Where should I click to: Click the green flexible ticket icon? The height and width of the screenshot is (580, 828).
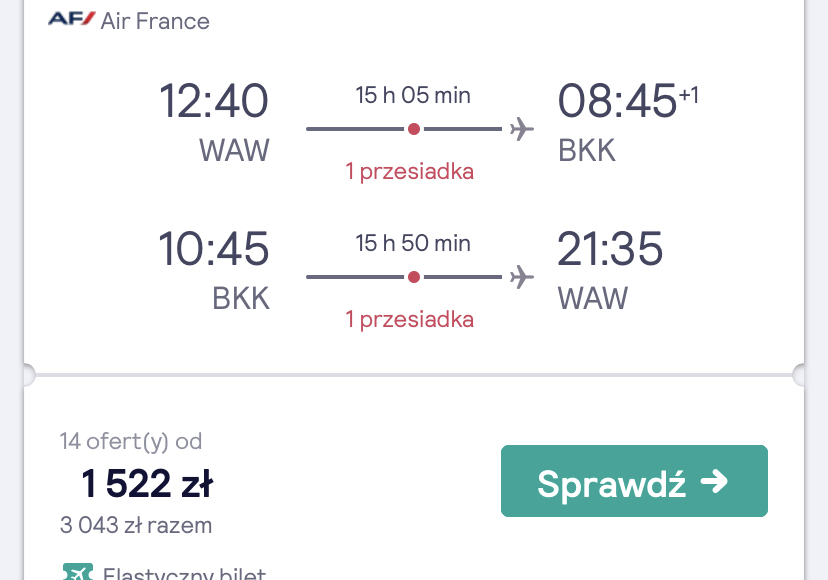point(78,572)
